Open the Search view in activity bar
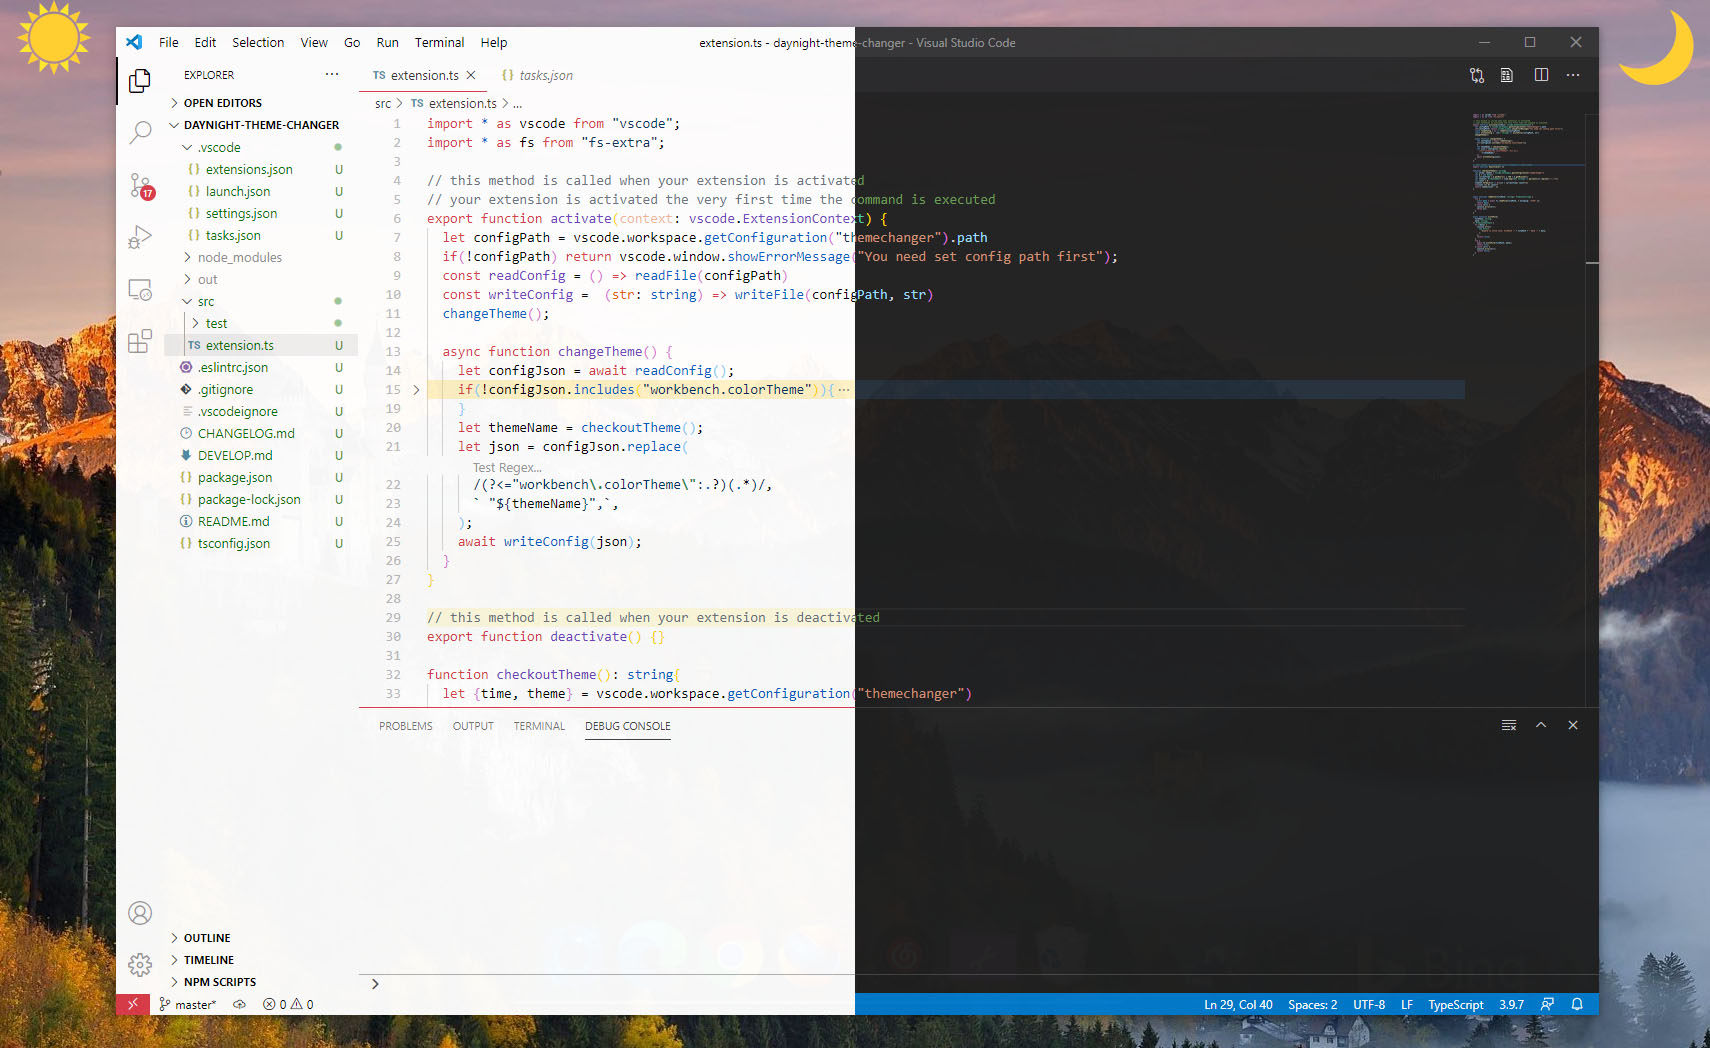The image size is (1710, 1048). click(140, 132)
